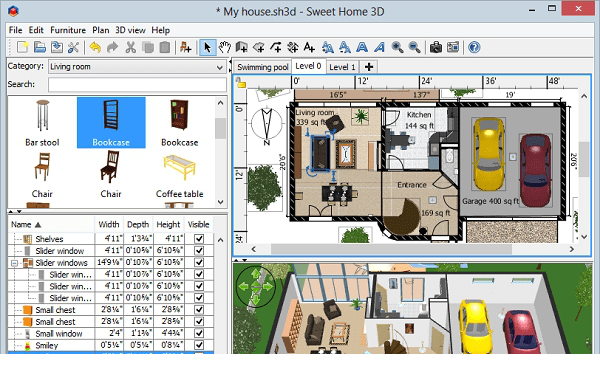
Task: Select the Create dimensions tool
Action: tap(293, 47)
